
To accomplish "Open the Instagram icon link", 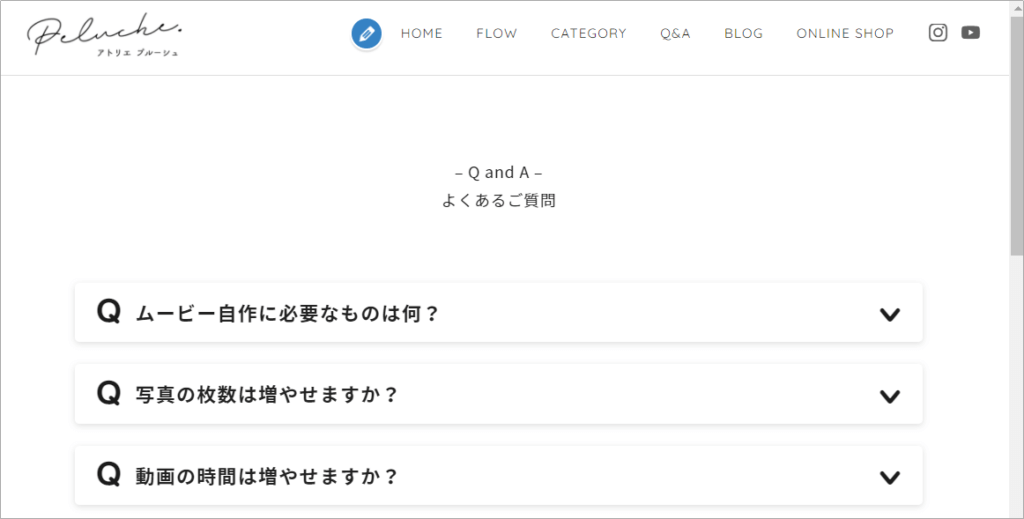I will (938, 33).
